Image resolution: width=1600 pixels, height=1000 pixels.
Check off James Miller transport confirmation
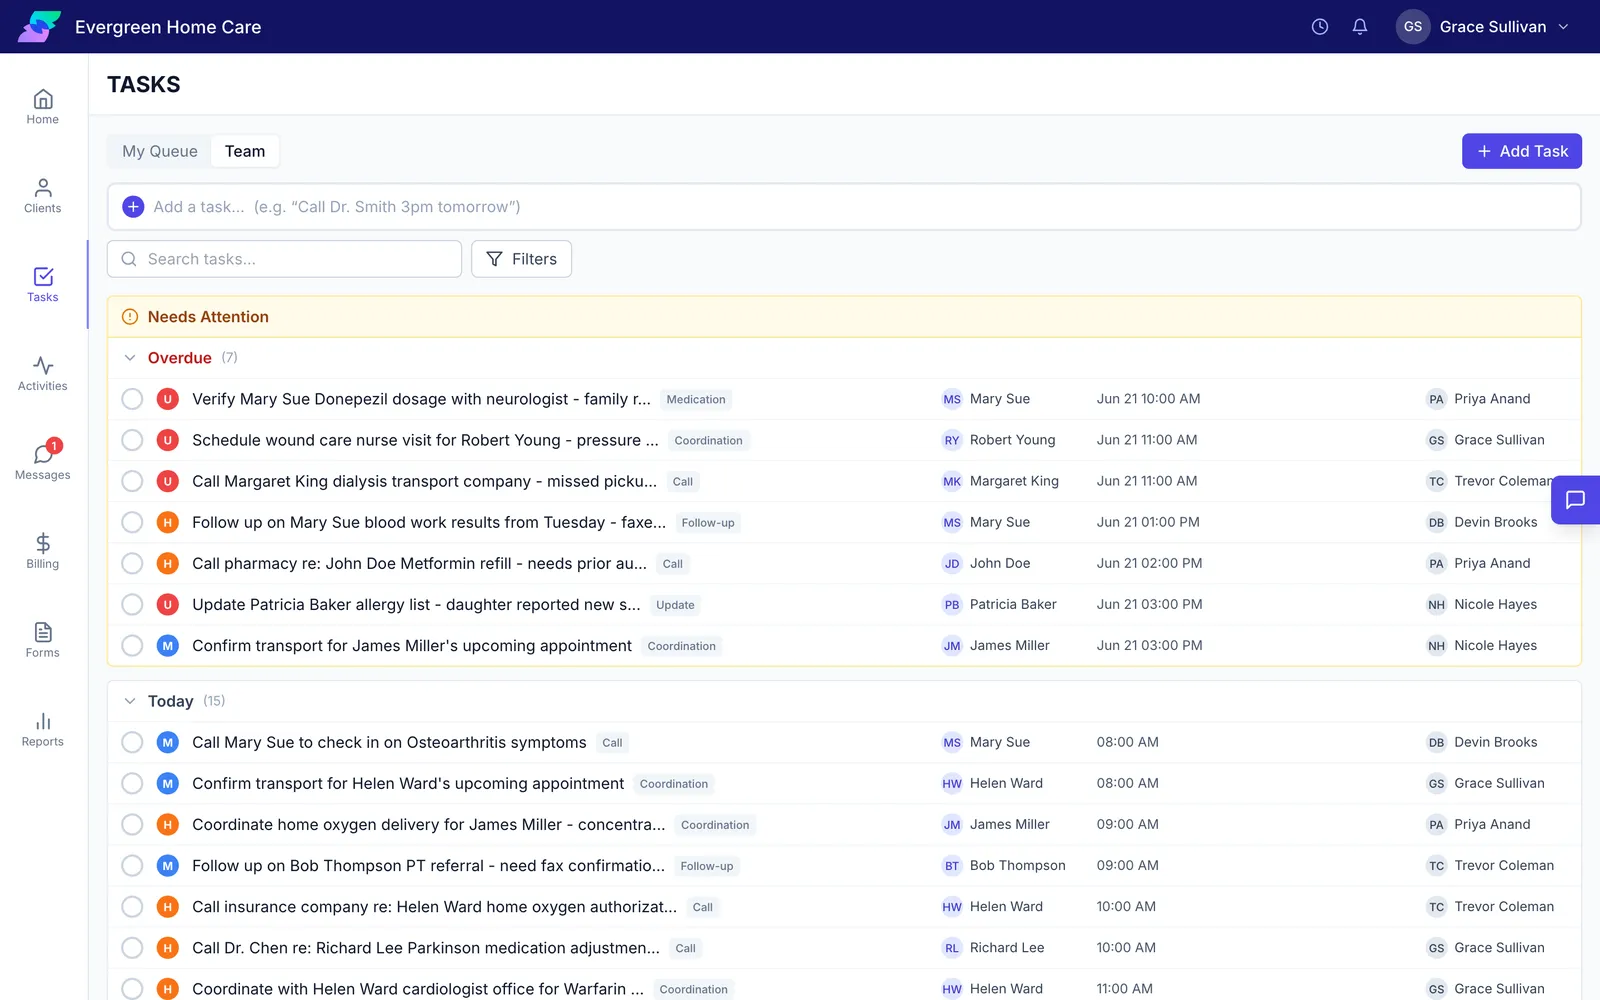pos(132,646)
